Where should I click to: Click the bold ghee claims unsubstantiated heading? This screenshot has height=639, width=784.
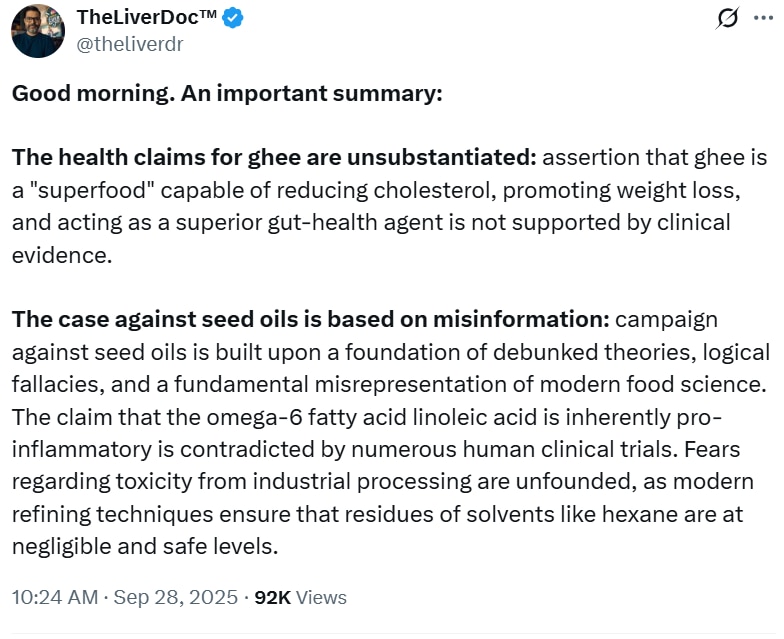pos(274,158)
